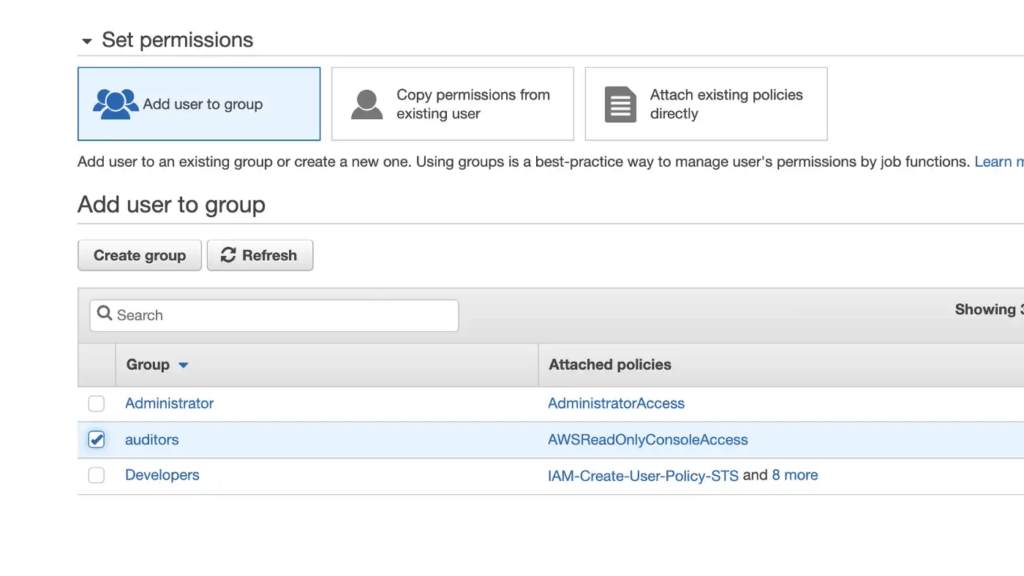
Task: Select the Copy permissions from existing user option
Action: 452,103
